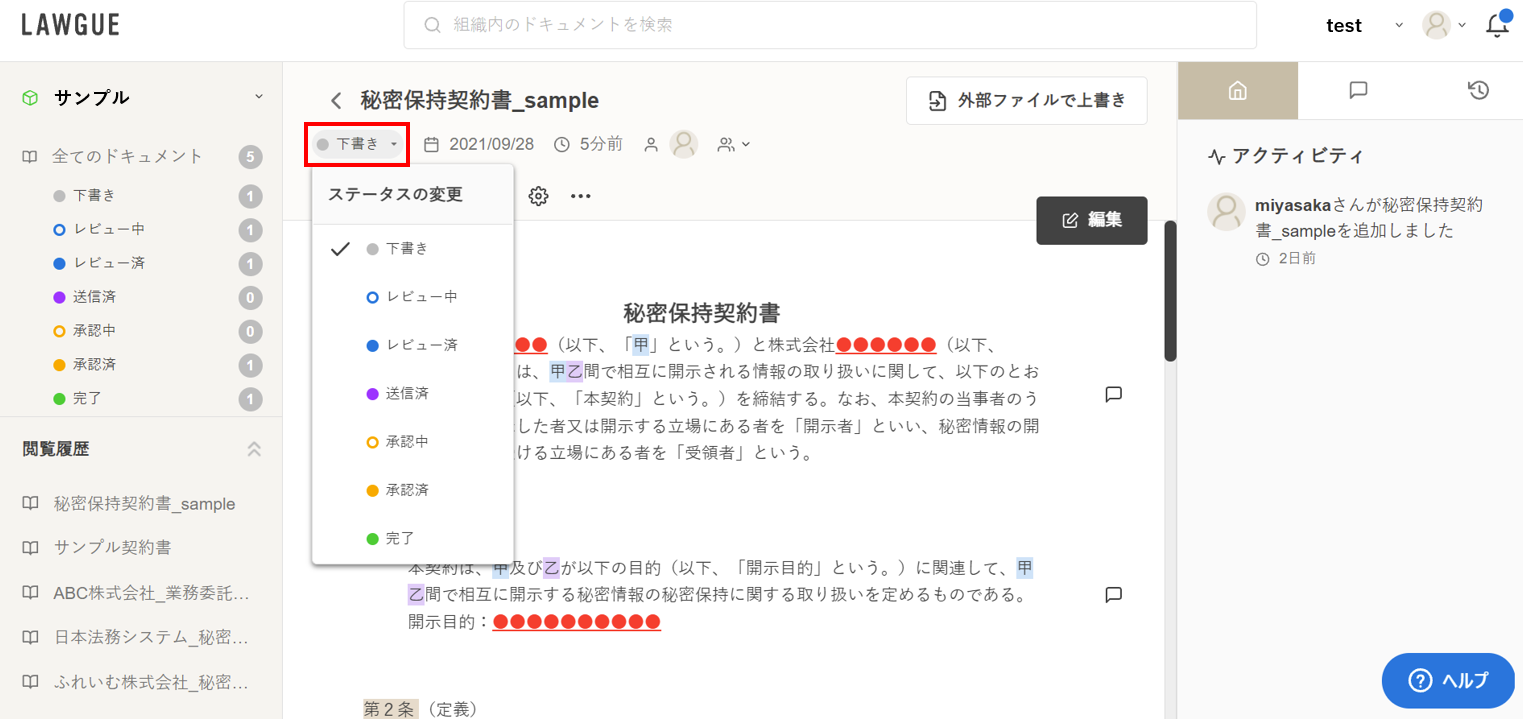Image resolution: width=1523 pixels, height=724 pixels.
Task: Click the 編集 edit button
Action: click(1091, 220)
